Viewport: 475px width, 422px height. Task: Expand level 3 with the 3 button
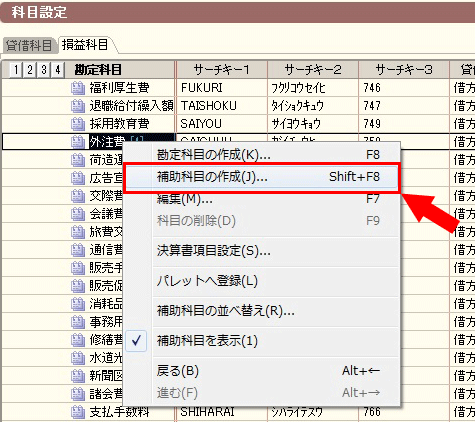(x=44, y=70)
